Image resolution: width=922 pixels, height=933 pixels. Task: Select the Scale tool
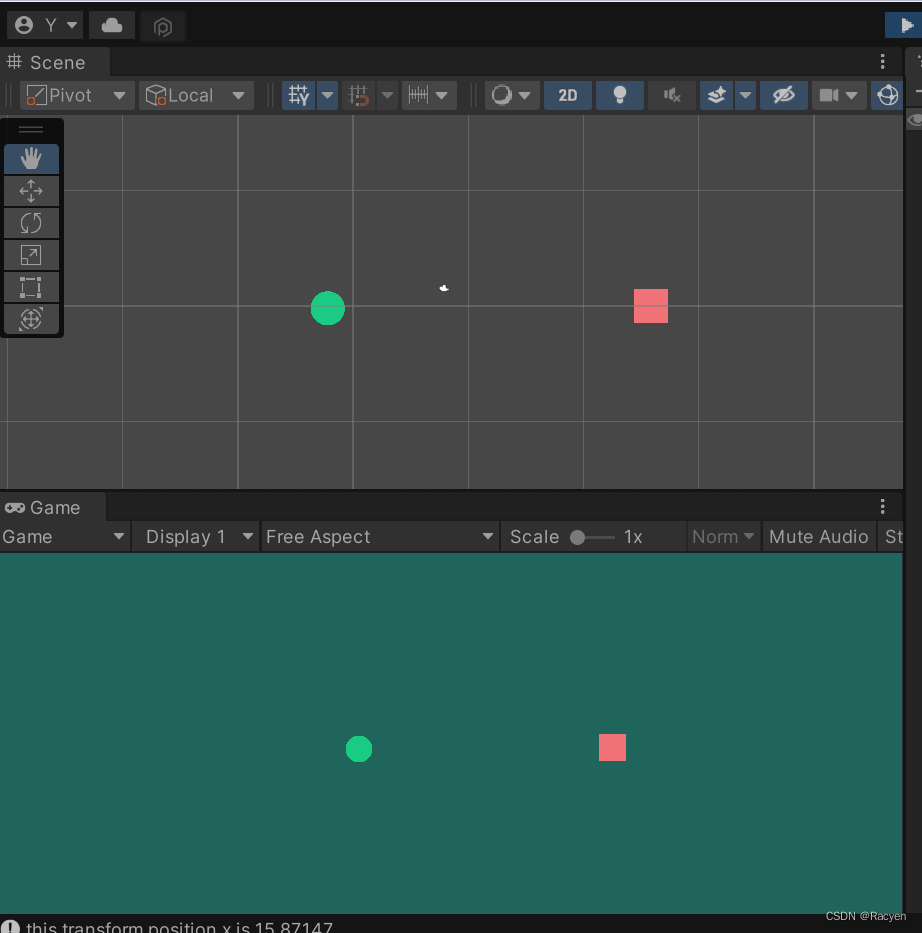point(31,254)
